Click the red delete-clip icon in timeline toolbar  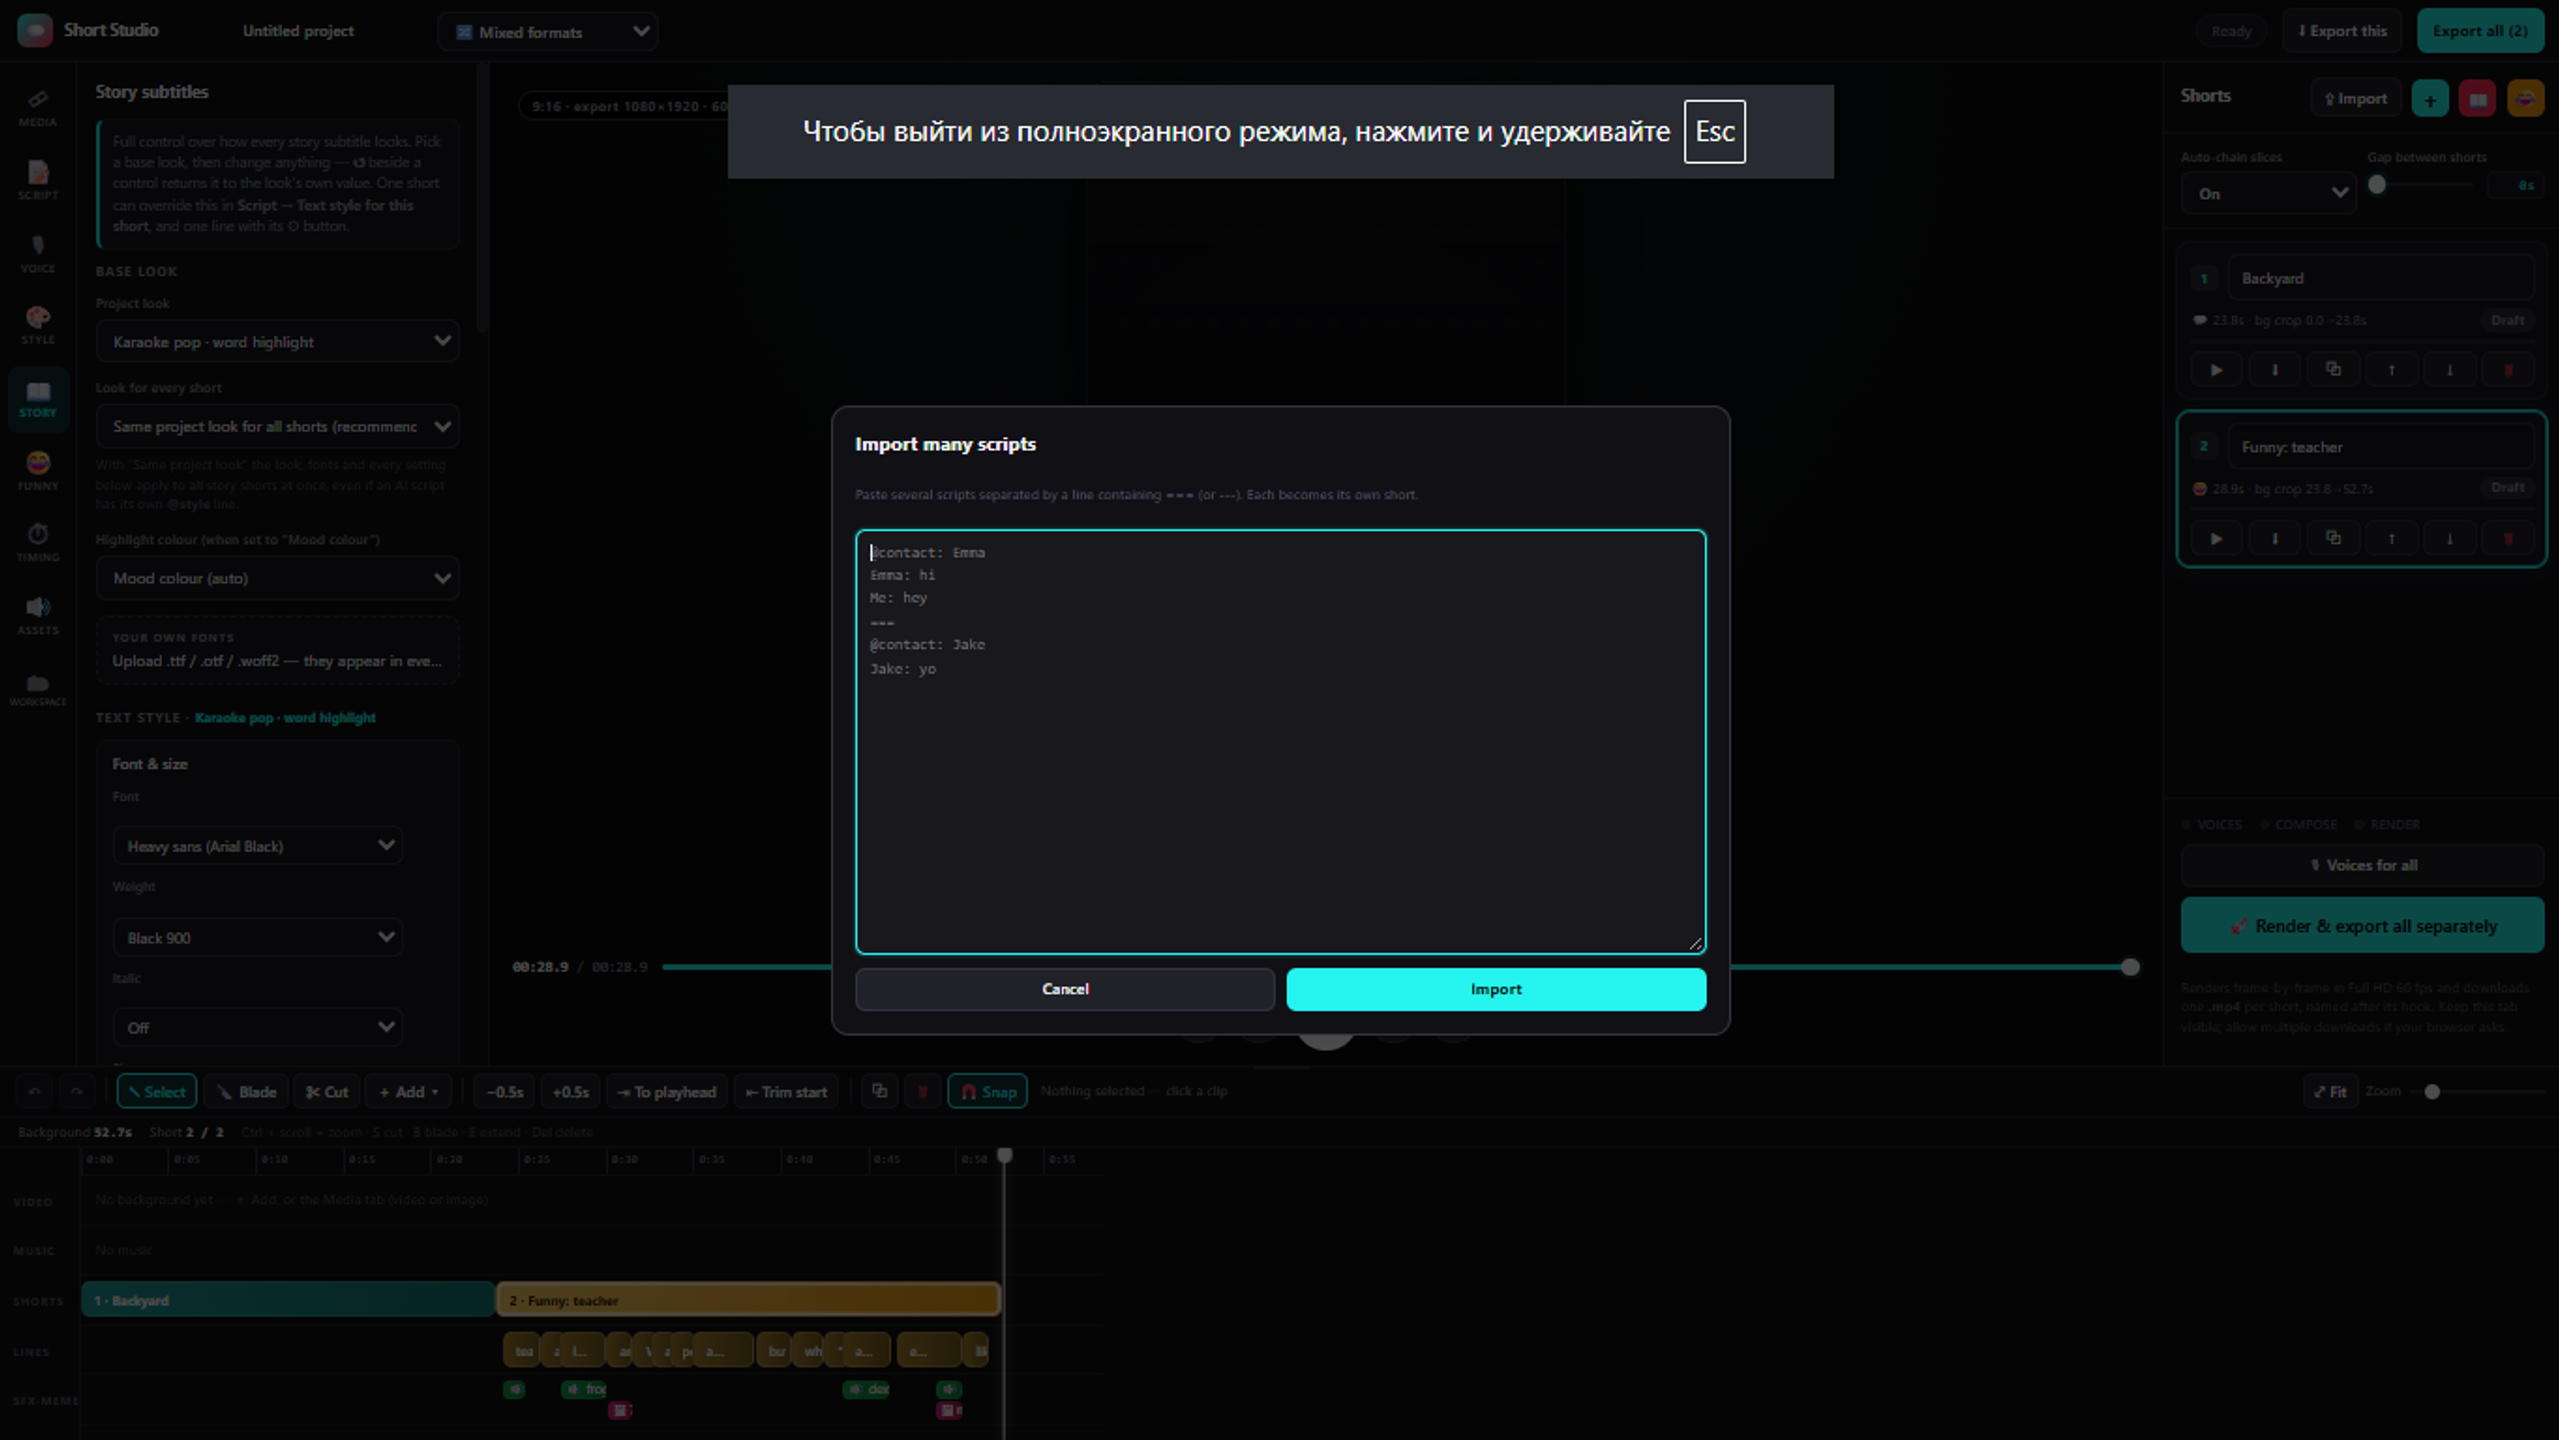coord(922,1091)
